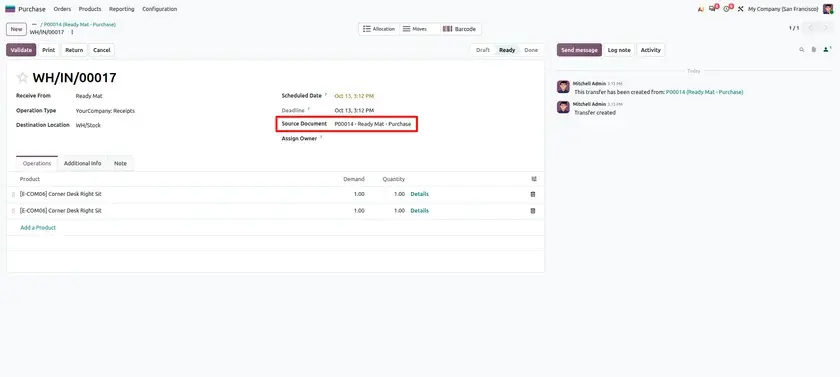Open column settings icon in Operations table
This screenshot has height=377, width=840.
pyautogui.click(x=534, y=179)
